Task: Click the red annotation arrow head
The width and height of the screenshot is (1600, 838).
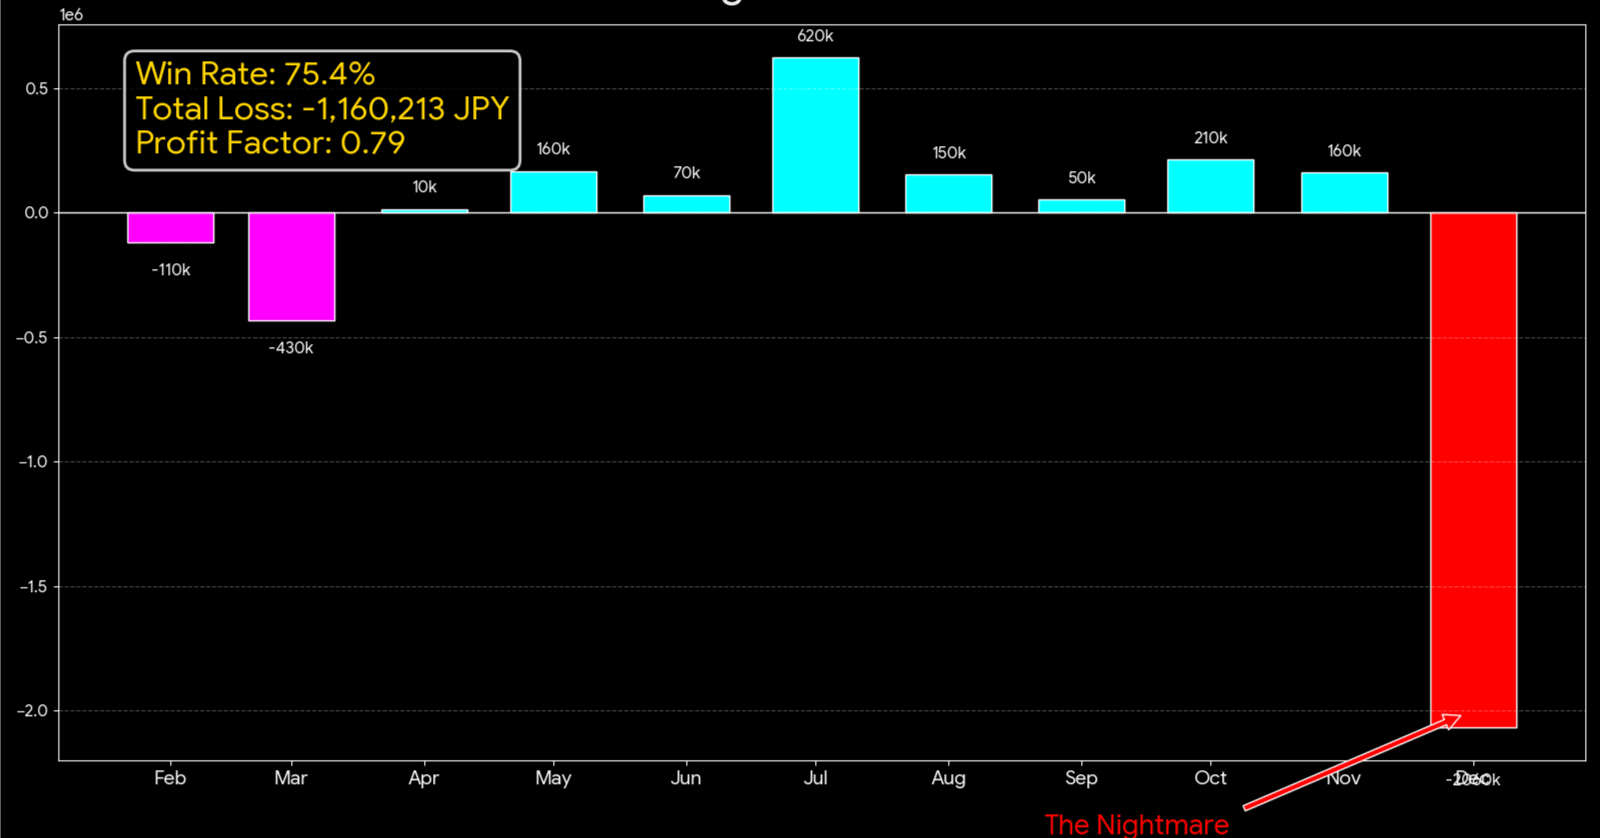Action: [x=1450, y=720]
